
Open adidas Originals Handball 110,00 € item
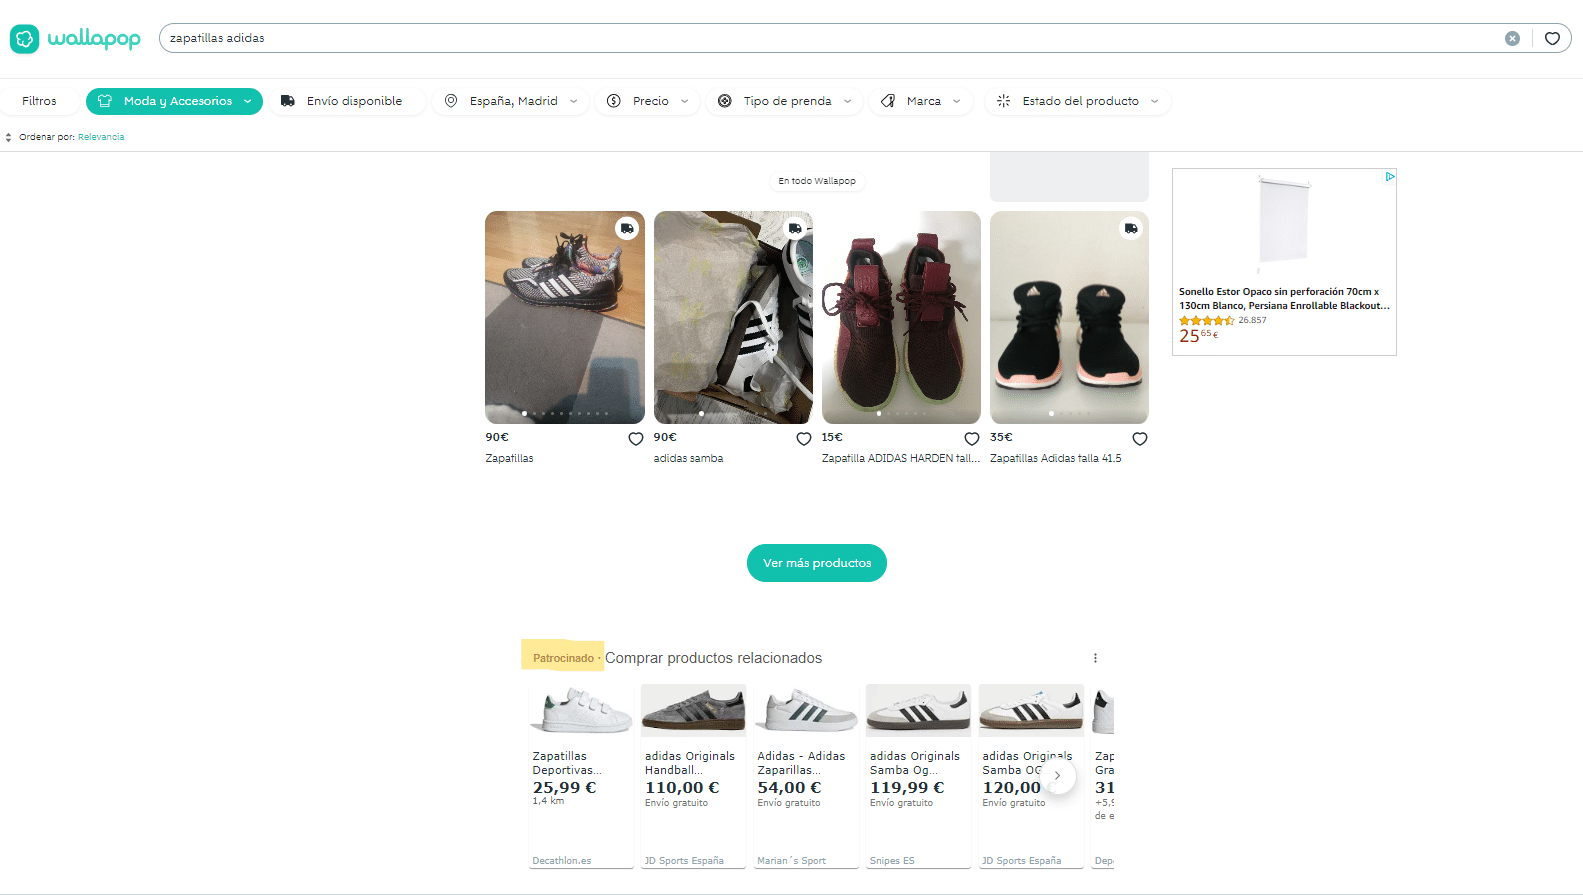point(693,776)
